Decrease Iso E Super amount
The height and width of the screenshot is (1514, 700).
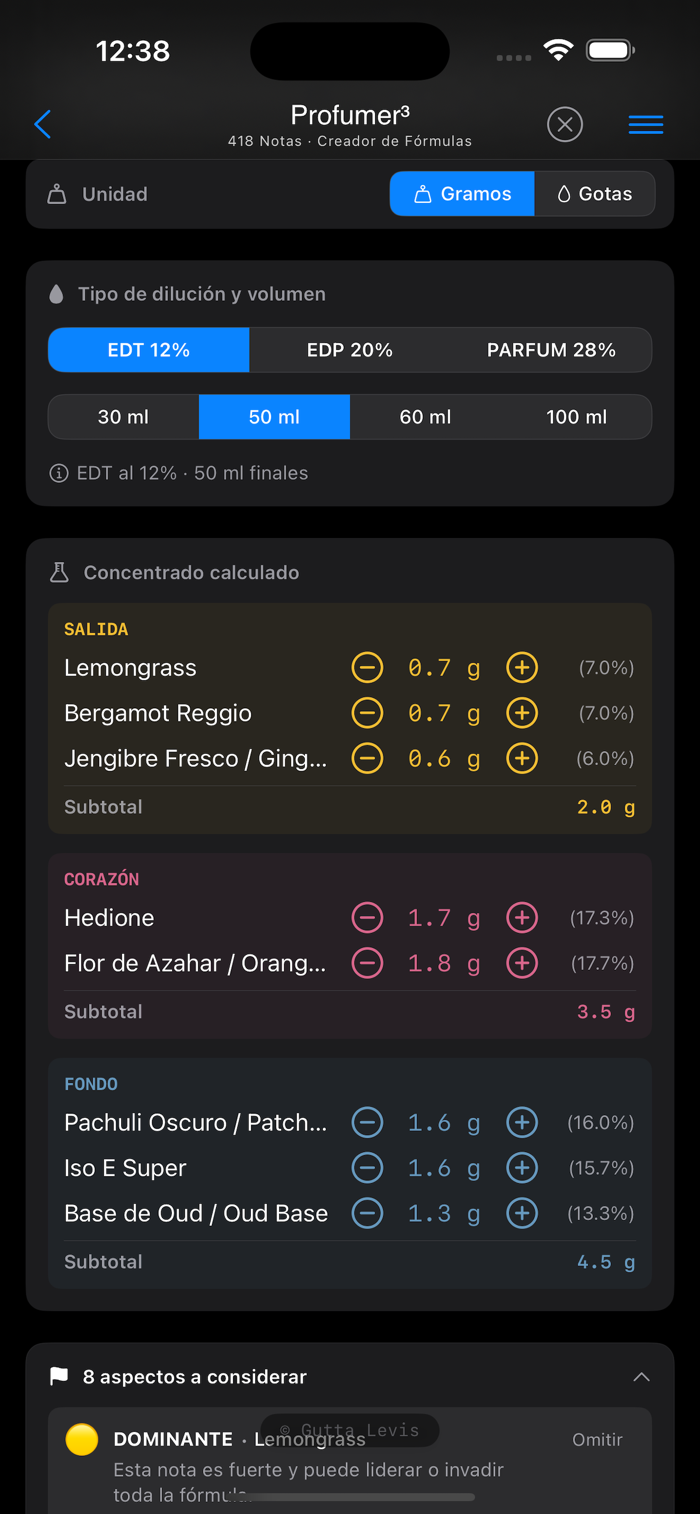pos(367,1168)
